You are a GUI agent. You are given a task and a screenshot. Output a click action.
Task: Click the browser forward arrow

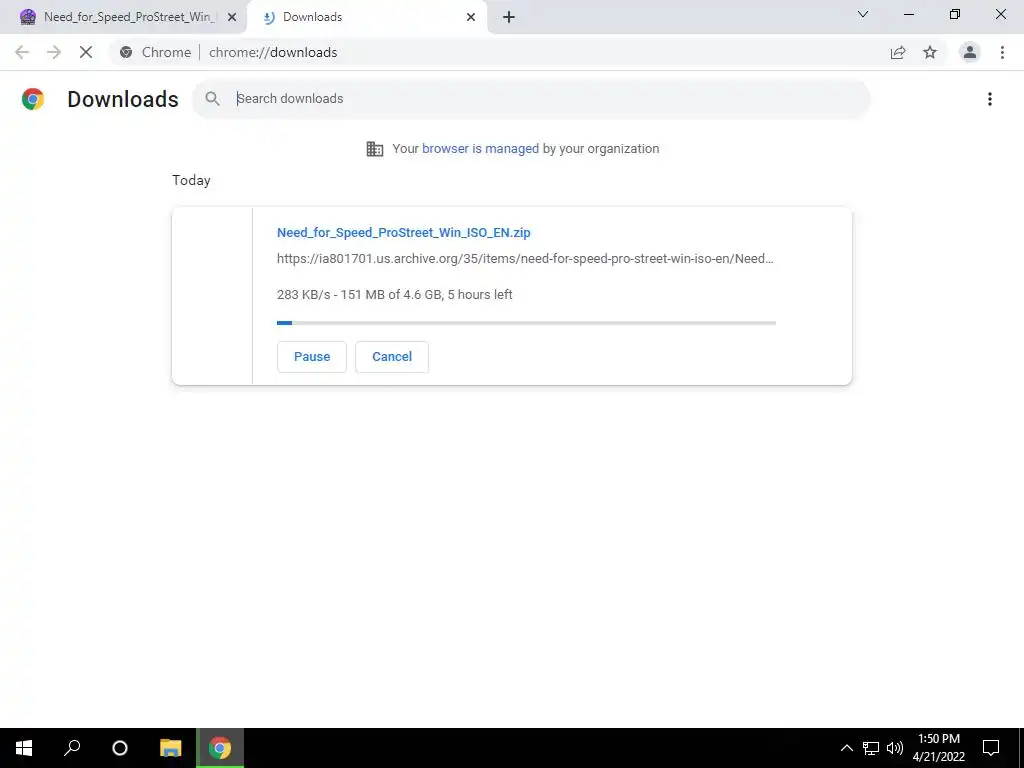coord(54,52)
